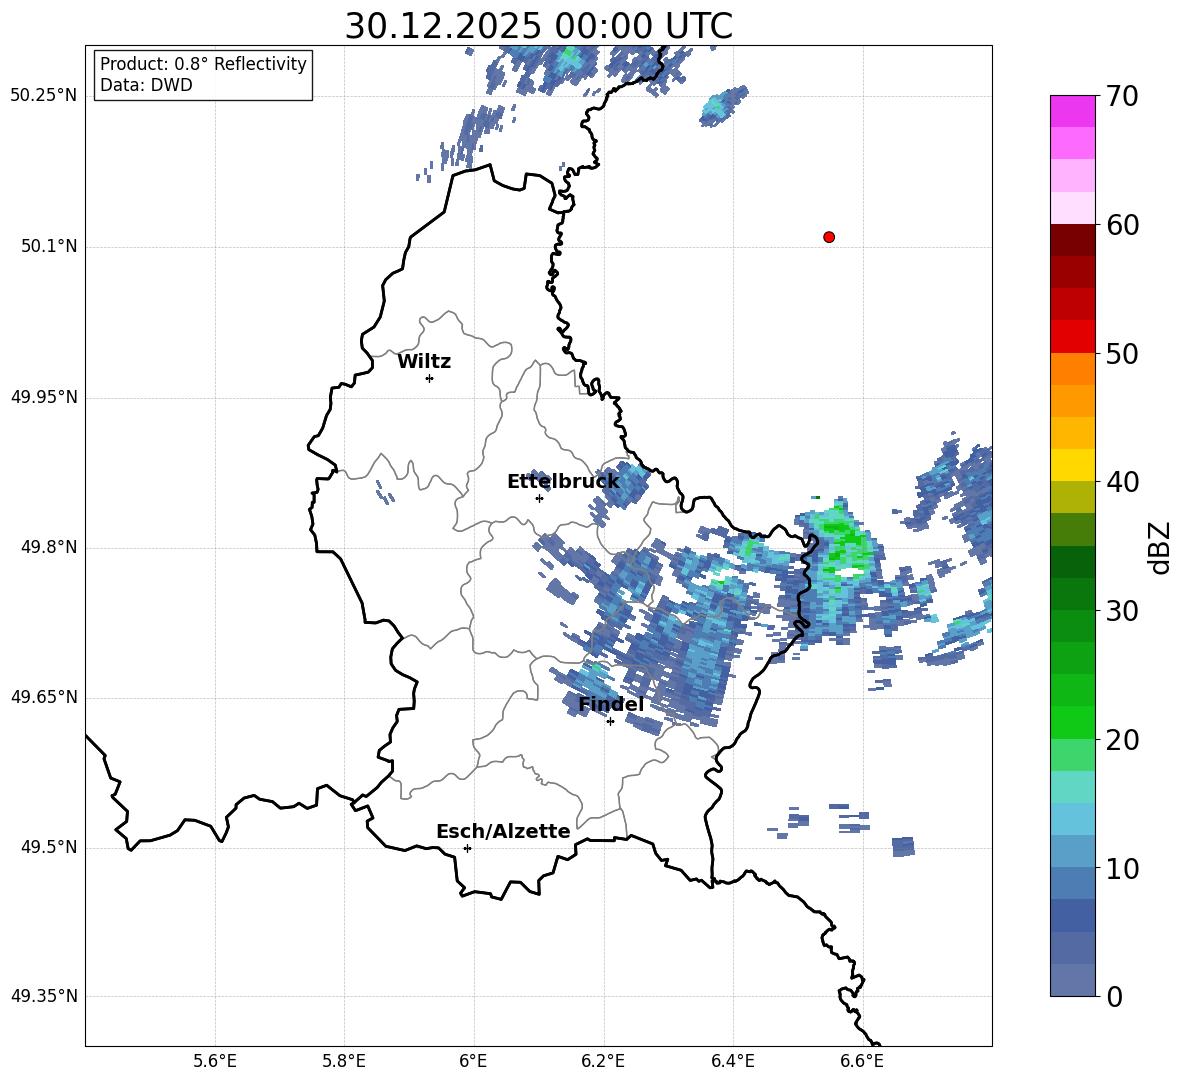This screenshot has height=1081, width=1184.
Task: Click the dark red colorbar segment below 60
Action: 1072,240
